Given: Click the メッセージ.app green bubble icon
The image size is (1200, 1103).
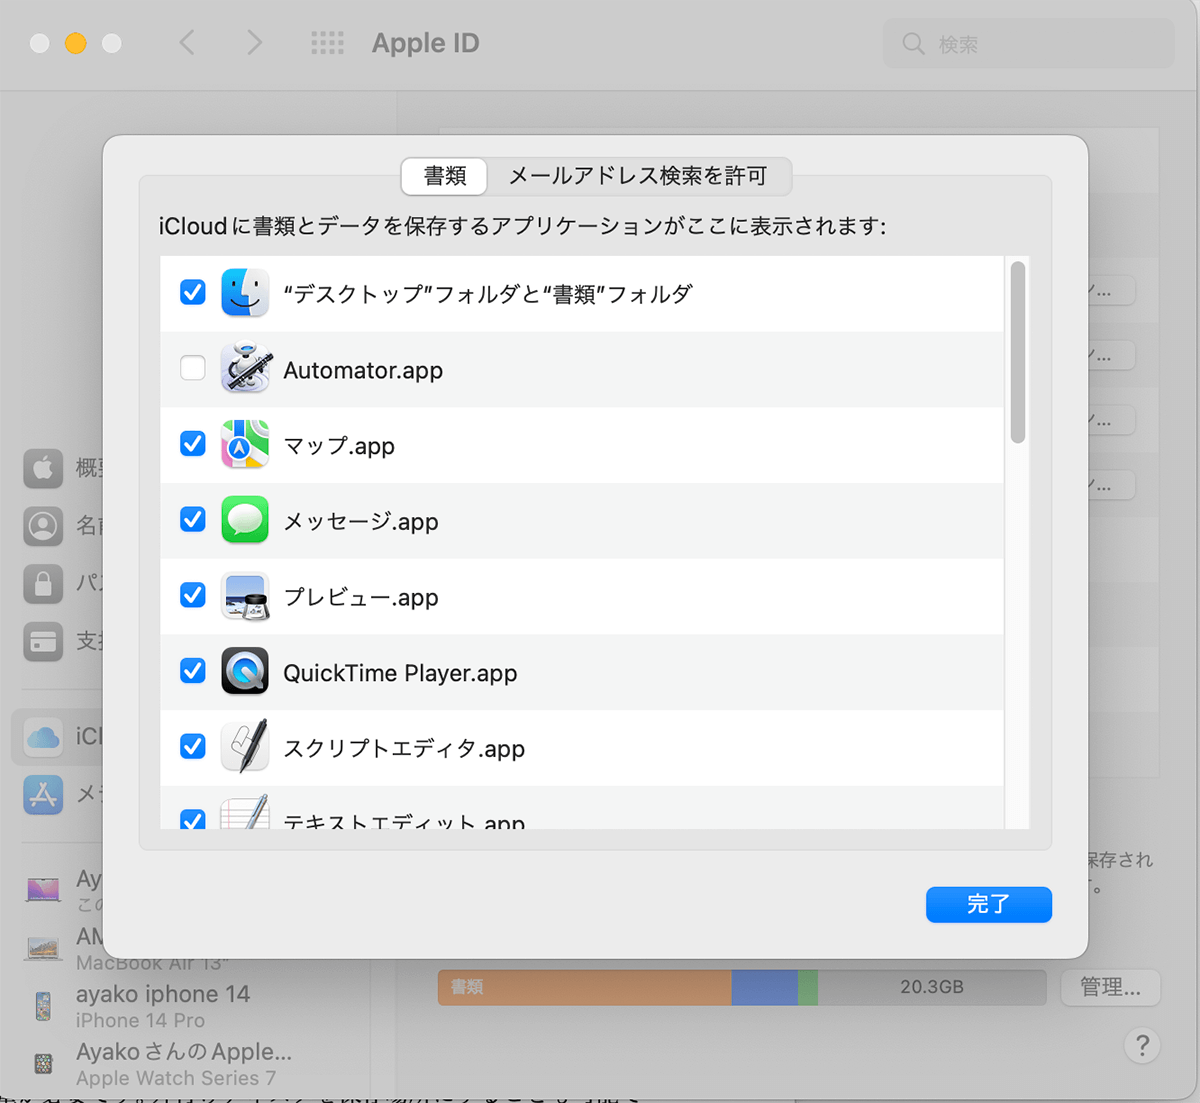Looking at the screenshot, I should (x=245, y=520).
